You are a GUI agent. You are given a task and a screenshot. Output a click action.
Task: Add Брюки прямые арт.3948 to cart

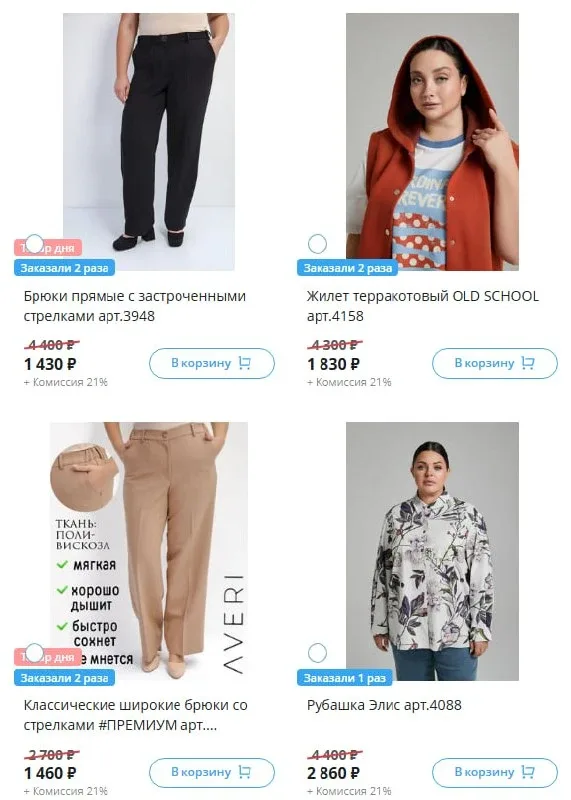[x=212, y=363]
